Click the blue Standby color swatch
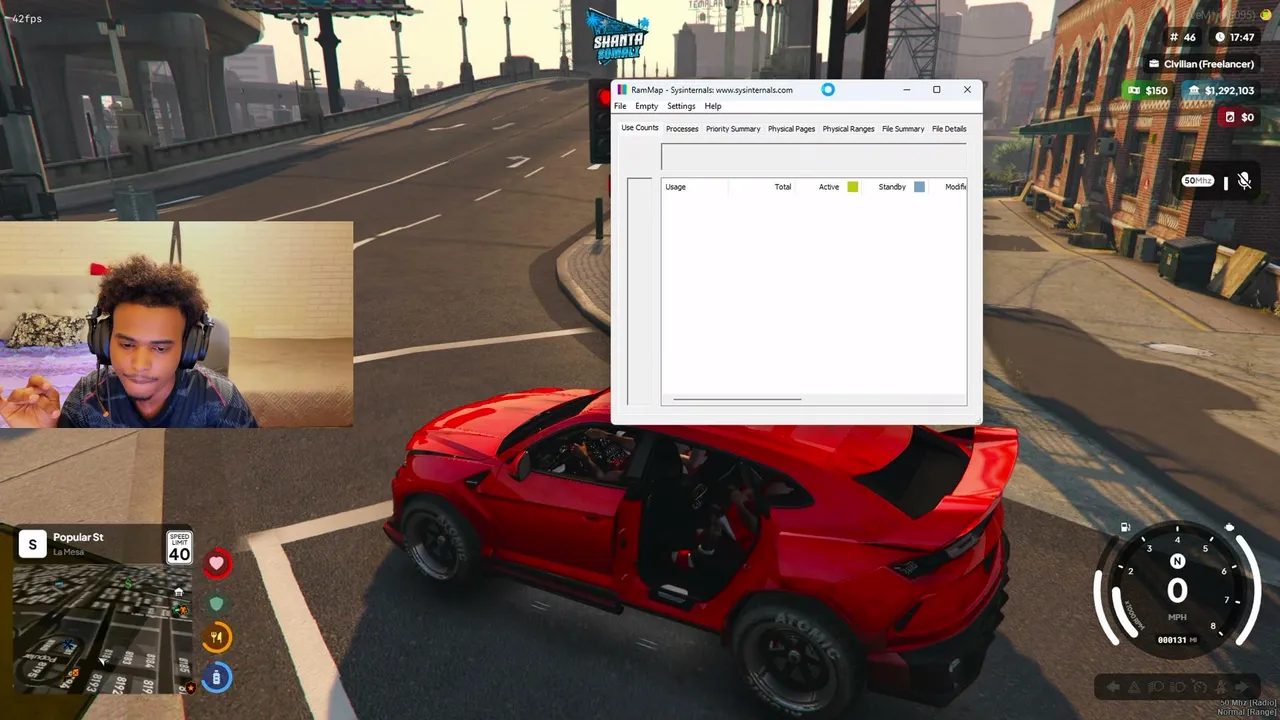 click(919, 187)
